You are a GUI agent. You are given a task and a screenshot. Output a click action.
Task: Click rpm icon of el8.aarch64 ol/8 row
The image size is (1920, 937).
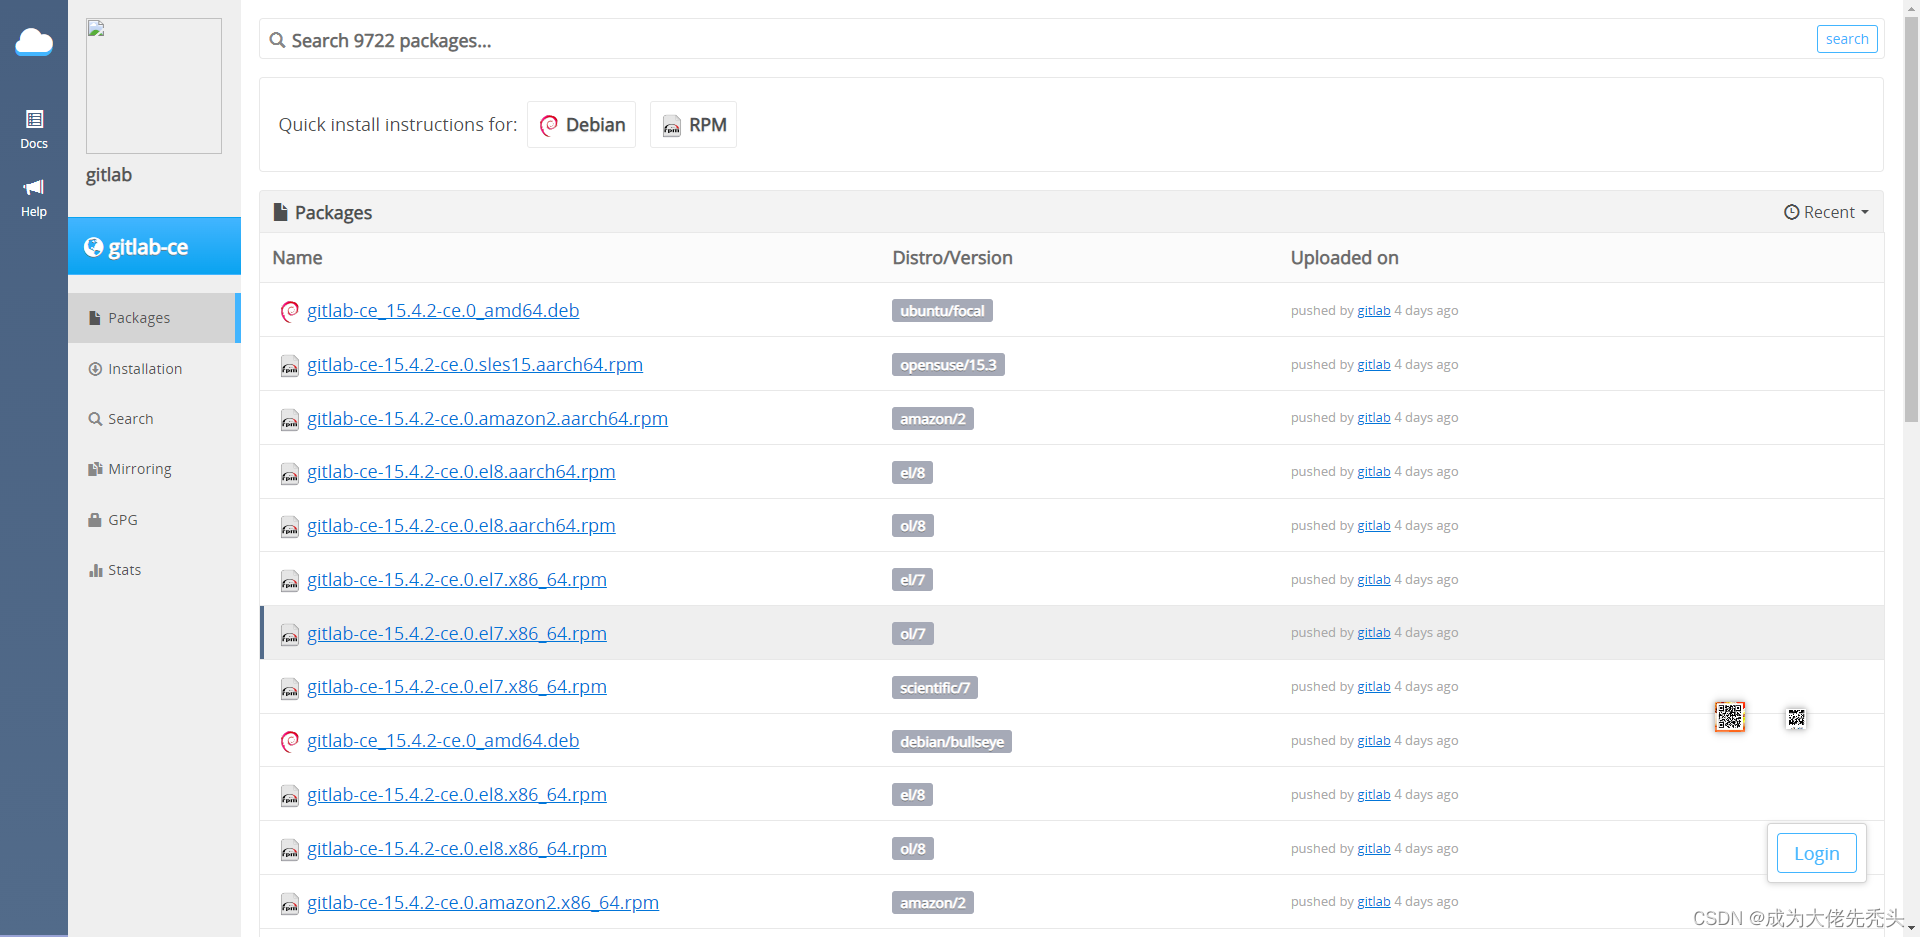(x=290, y=526)
